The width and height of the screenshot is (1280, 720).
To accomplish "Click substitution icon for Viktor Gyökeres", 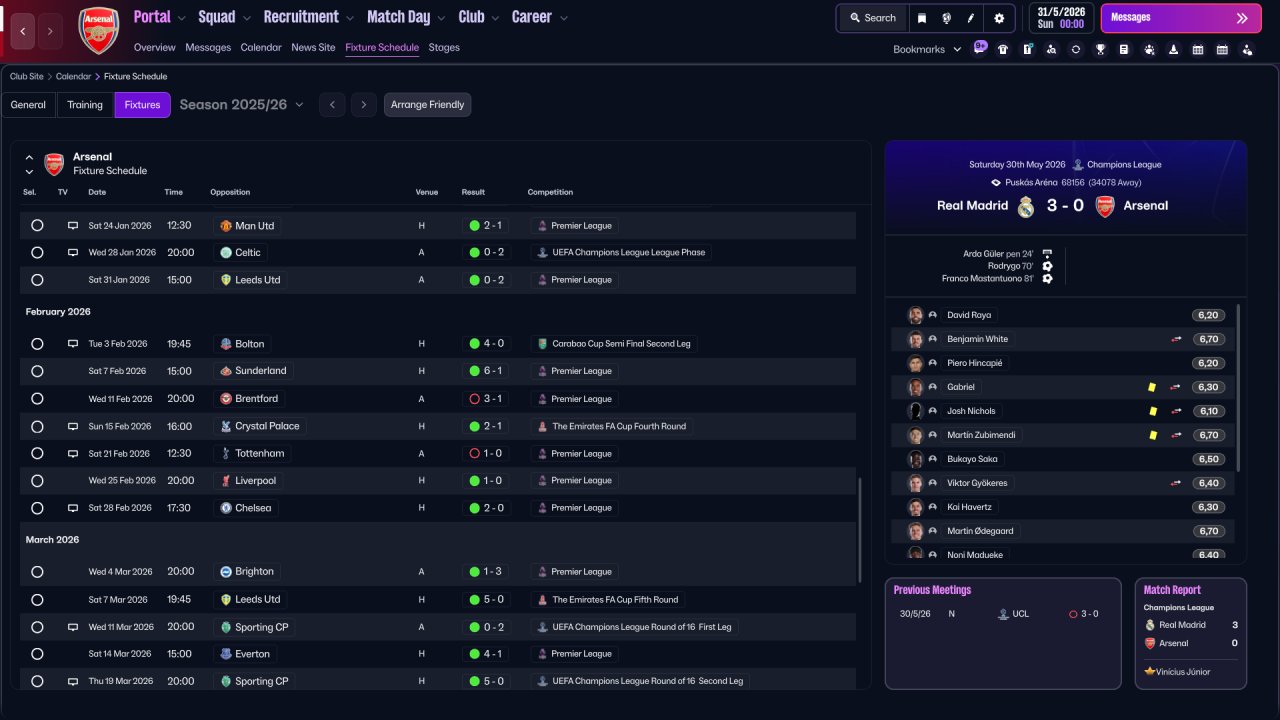I will pyautogui.click(x=1176, y=483).
